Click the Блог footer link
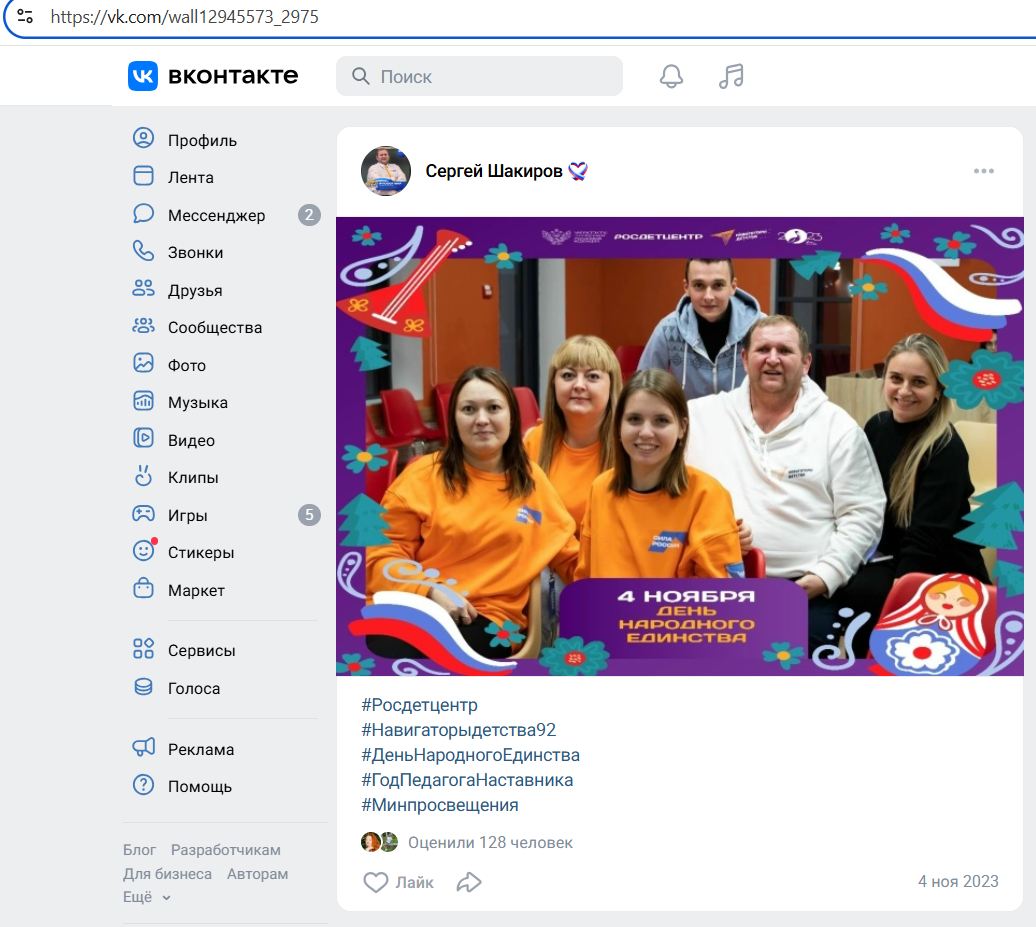The height and width of the screenshot is (927, 1036). pyautogui.click(x=139, y=850)
